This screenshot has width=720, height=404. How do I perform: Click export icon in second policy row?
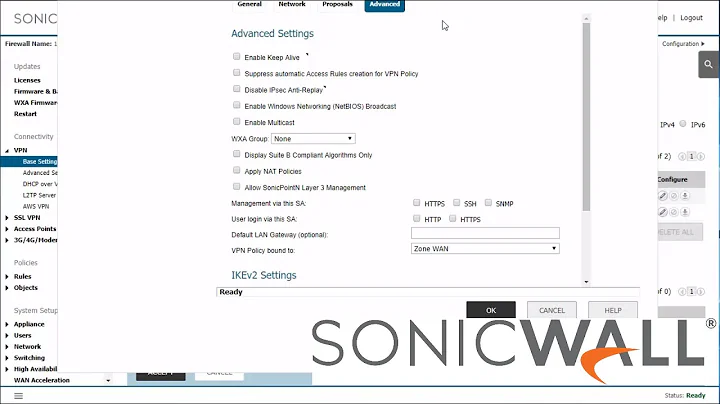pyautogui.click(x=685, y=212)
